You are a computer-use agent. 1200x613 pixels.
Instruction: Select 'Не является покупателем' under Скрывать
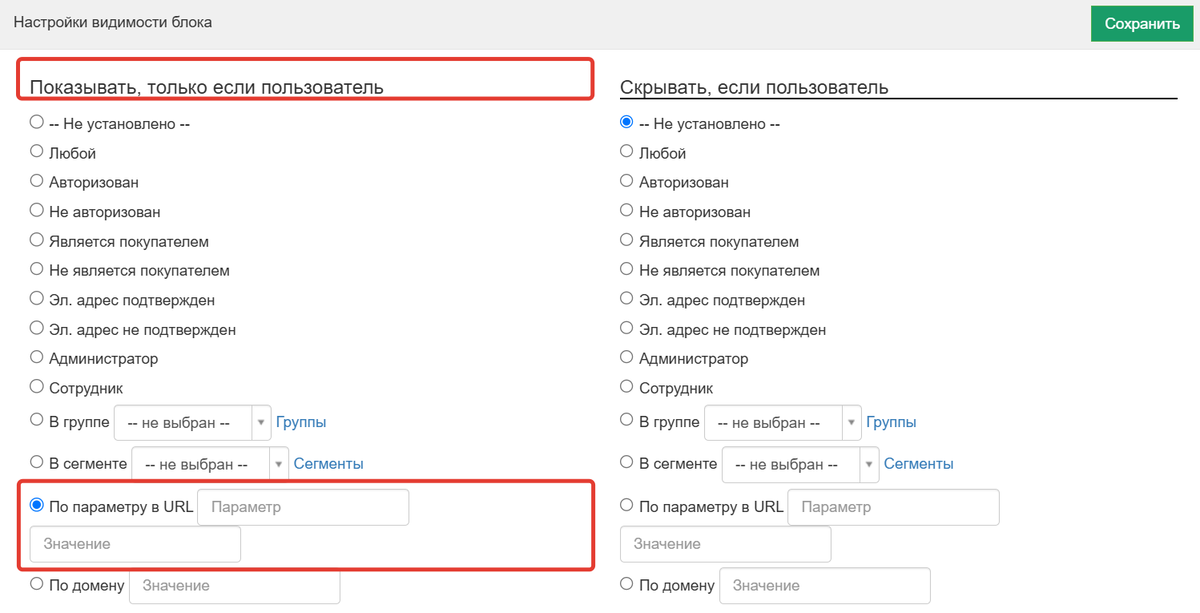tap(627, 269)
